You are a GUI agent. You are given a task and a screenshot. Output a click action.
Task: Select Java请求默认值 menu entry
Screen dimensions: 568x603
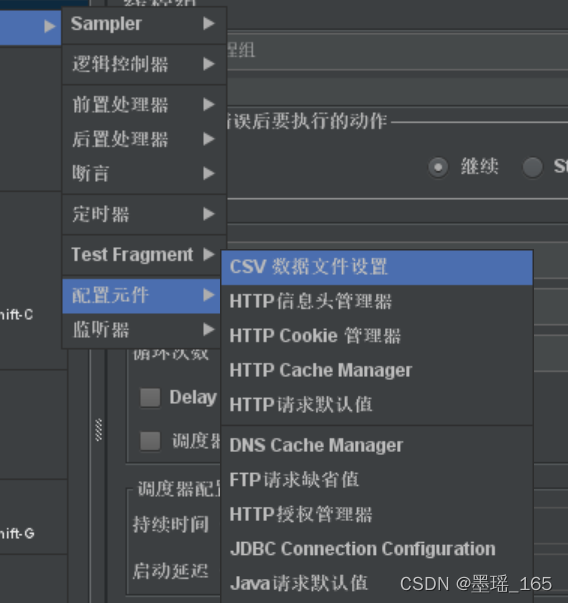[377, 583]
